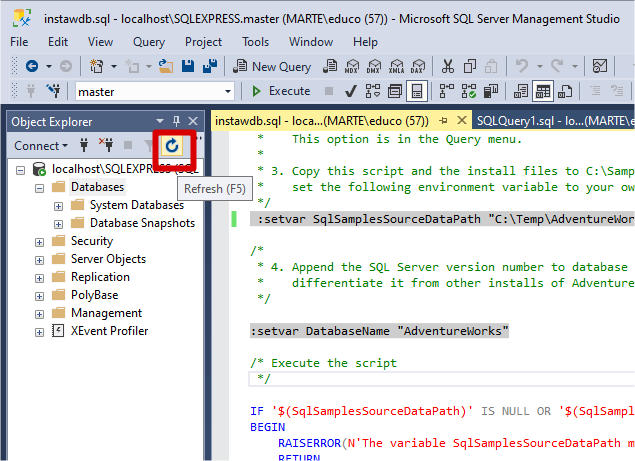This screenshot has height=461, width=635.
Task: Expand the Replication folder
Action: [39, 278]
